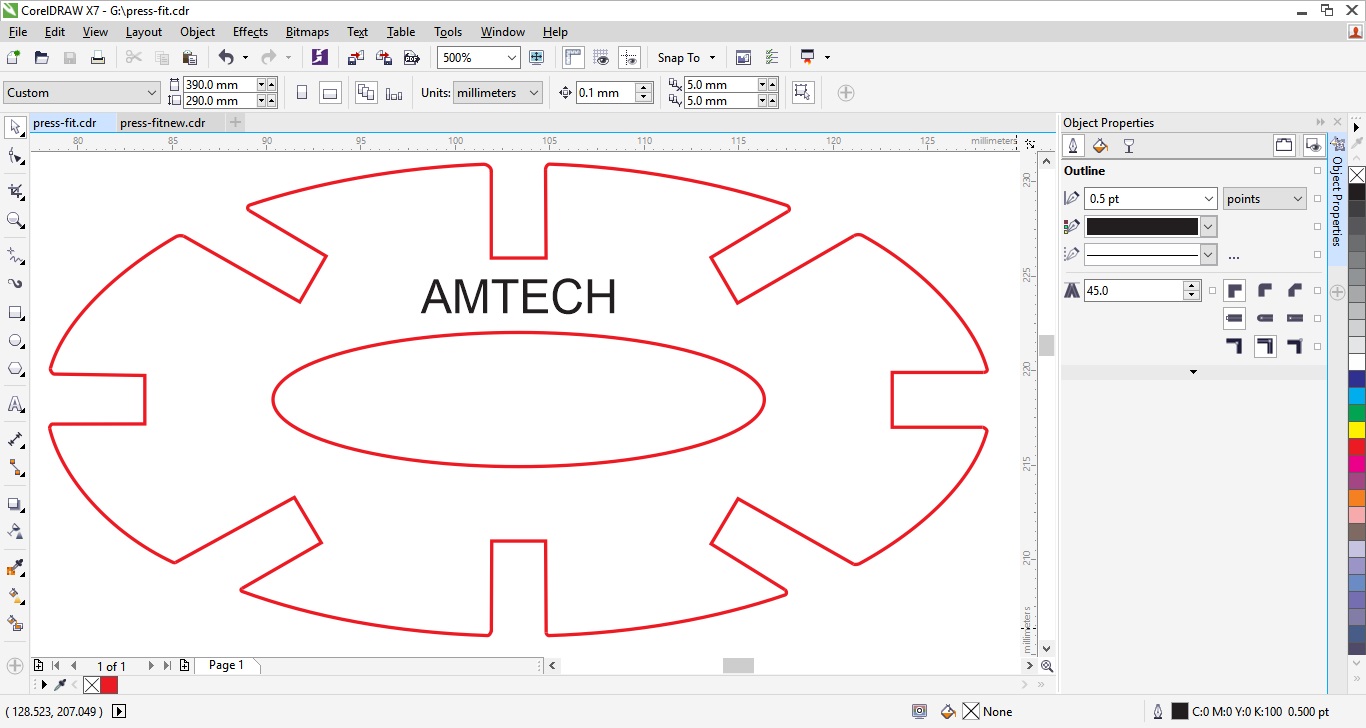
Task: Select the Shape edit tool
Action: (16, 156)
